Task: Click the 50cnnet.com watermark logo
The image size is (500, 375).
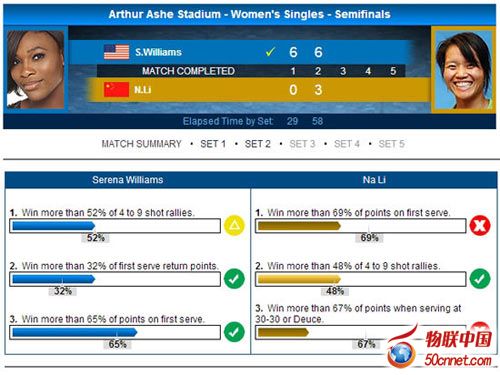Action: [440, 346]
